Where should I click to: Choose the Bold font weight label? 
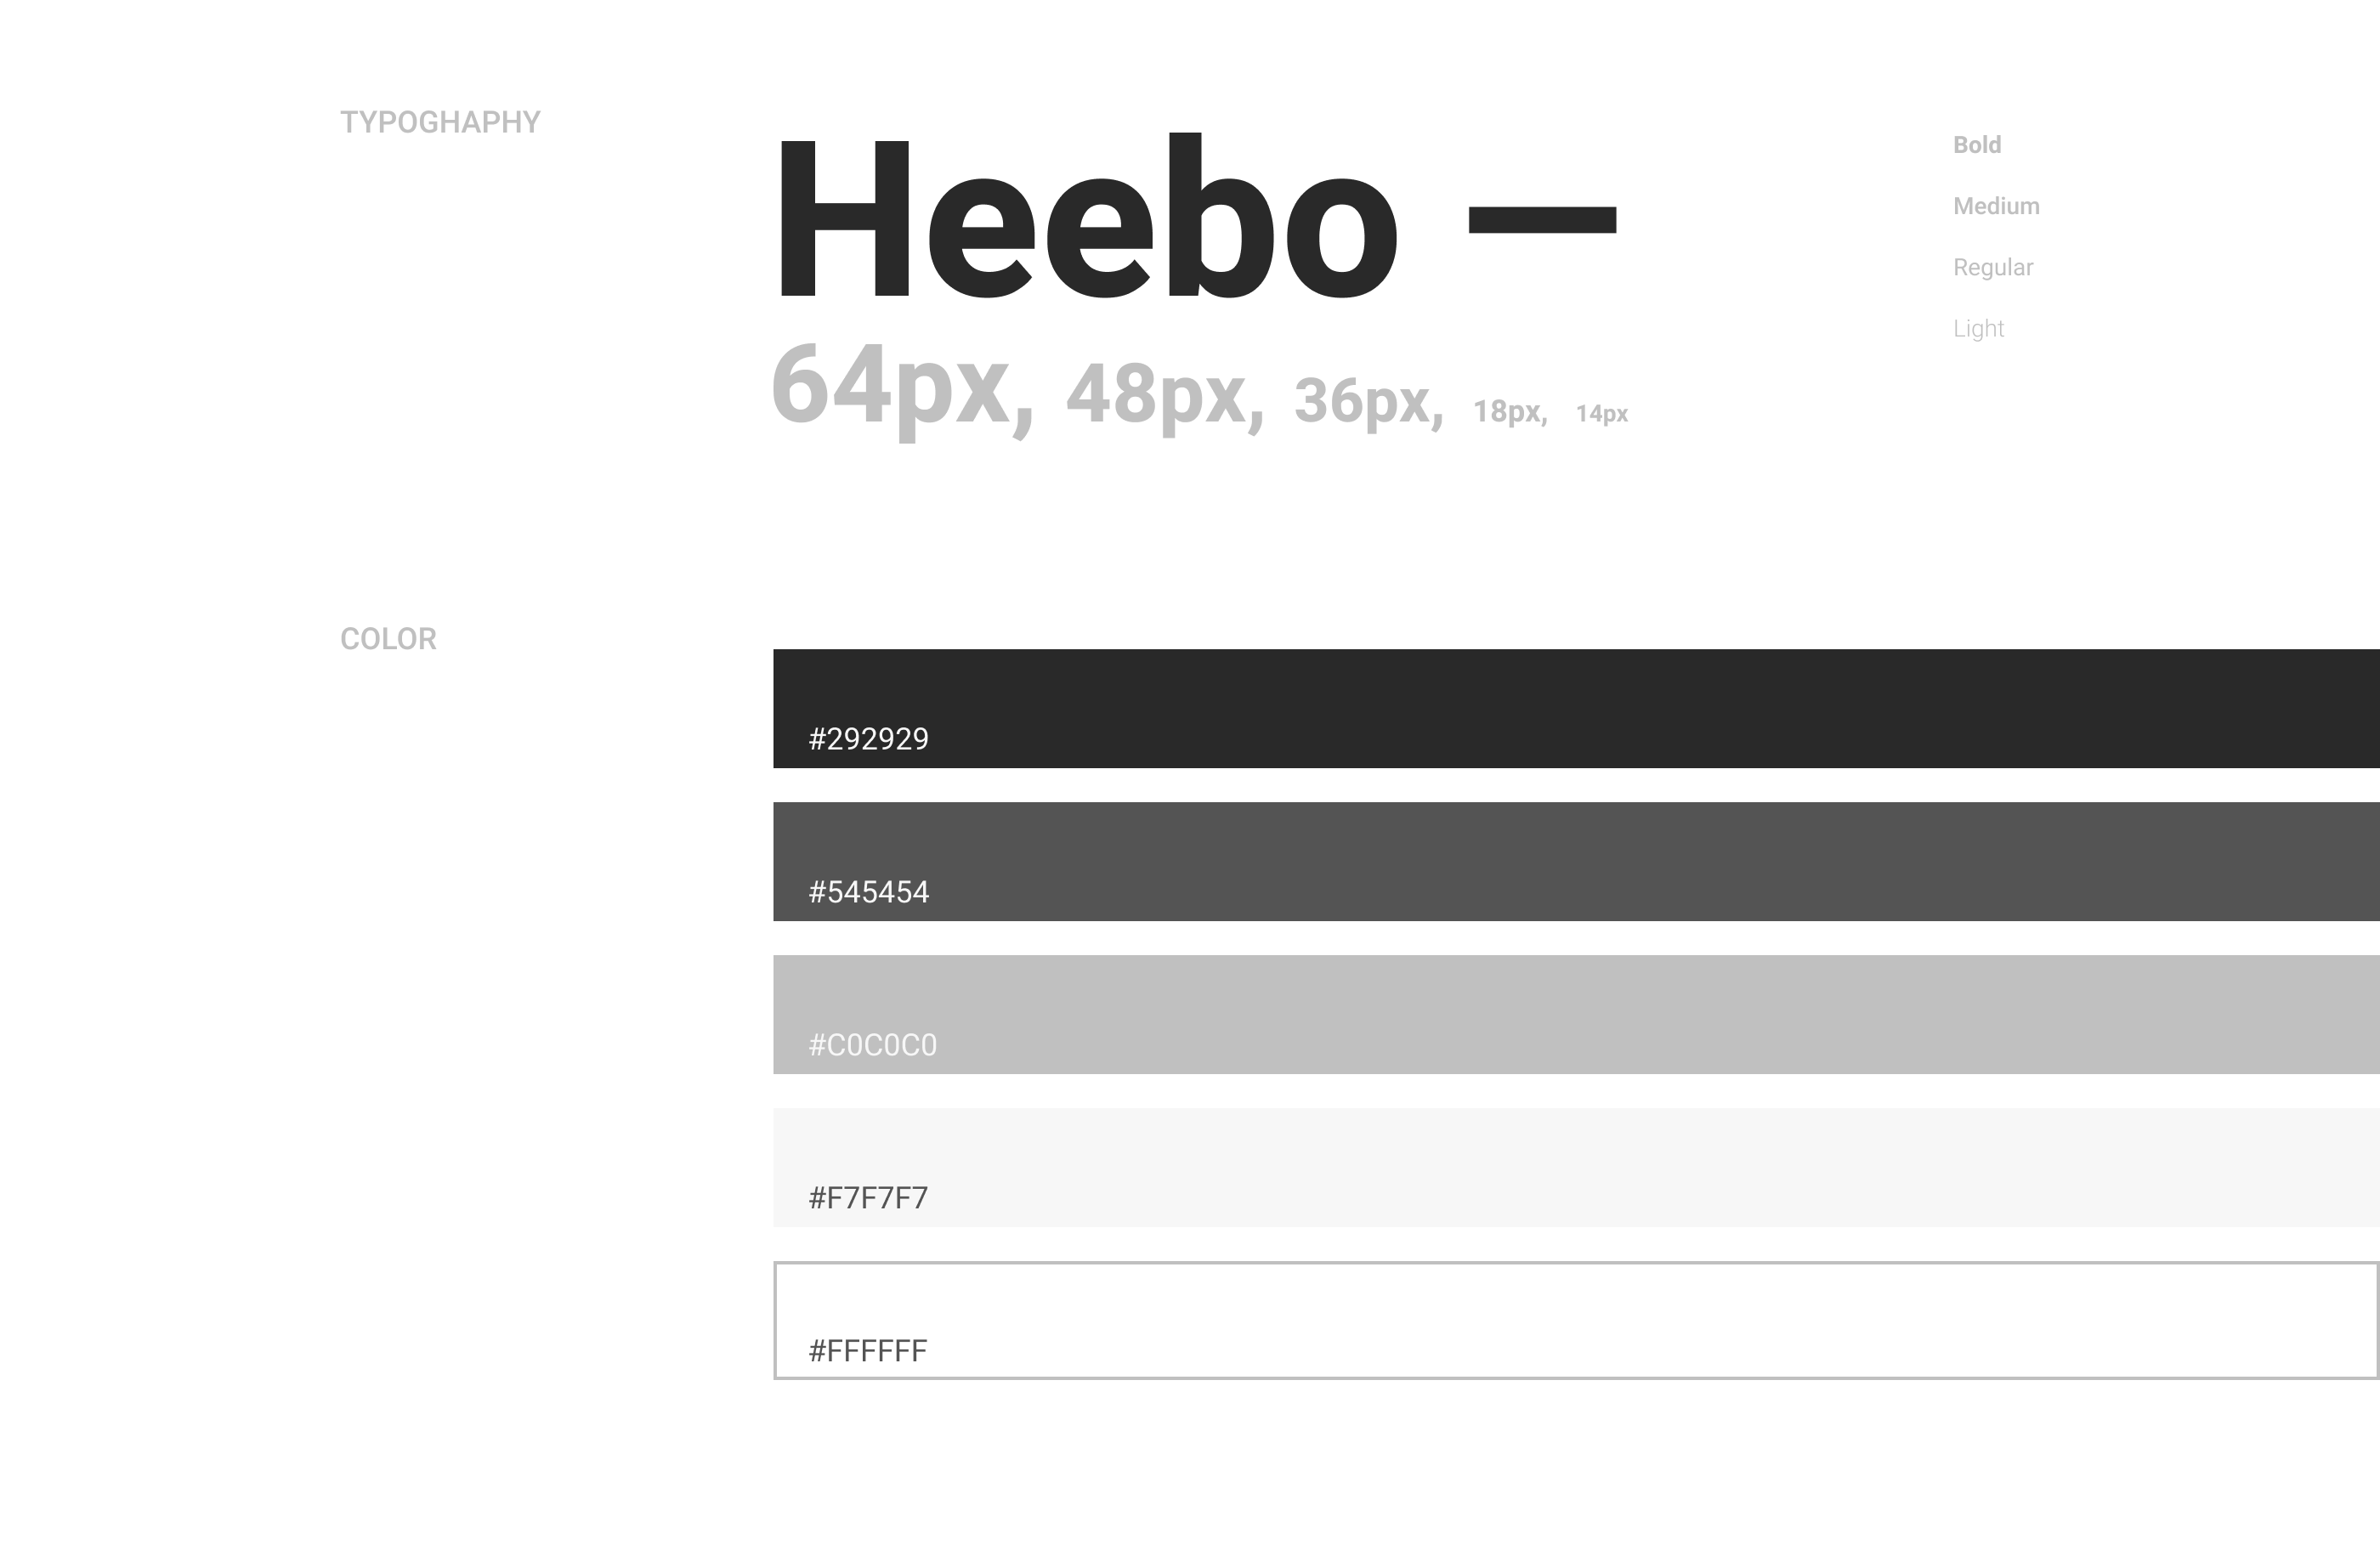coord(1977,145)
